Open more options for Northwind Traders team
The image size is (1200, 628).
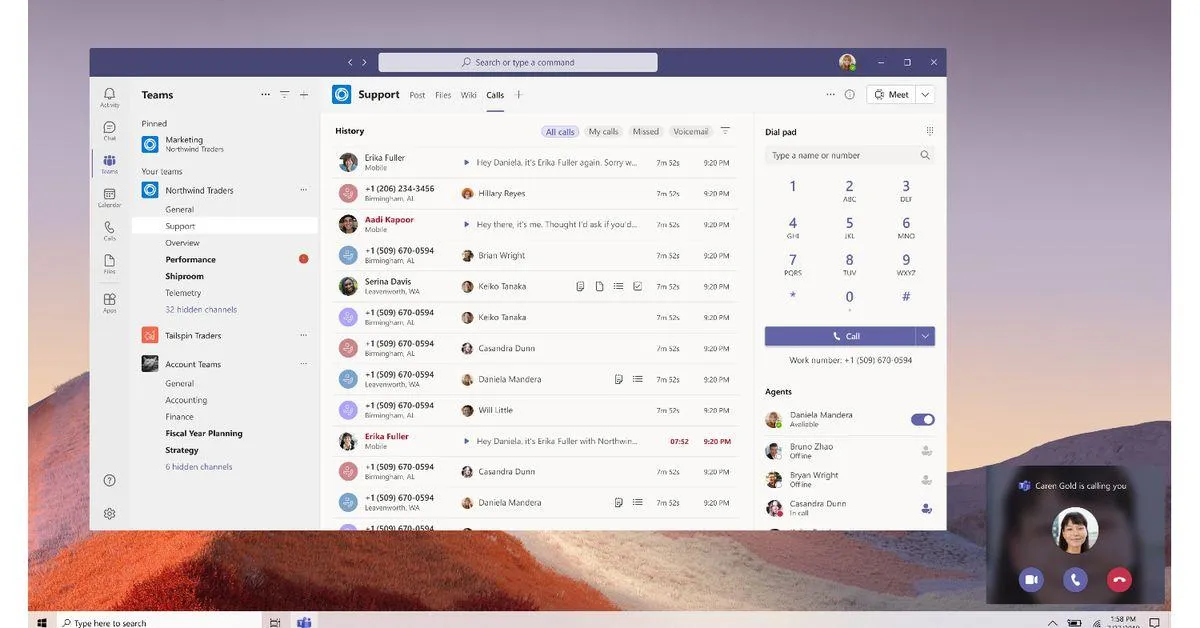304,190
